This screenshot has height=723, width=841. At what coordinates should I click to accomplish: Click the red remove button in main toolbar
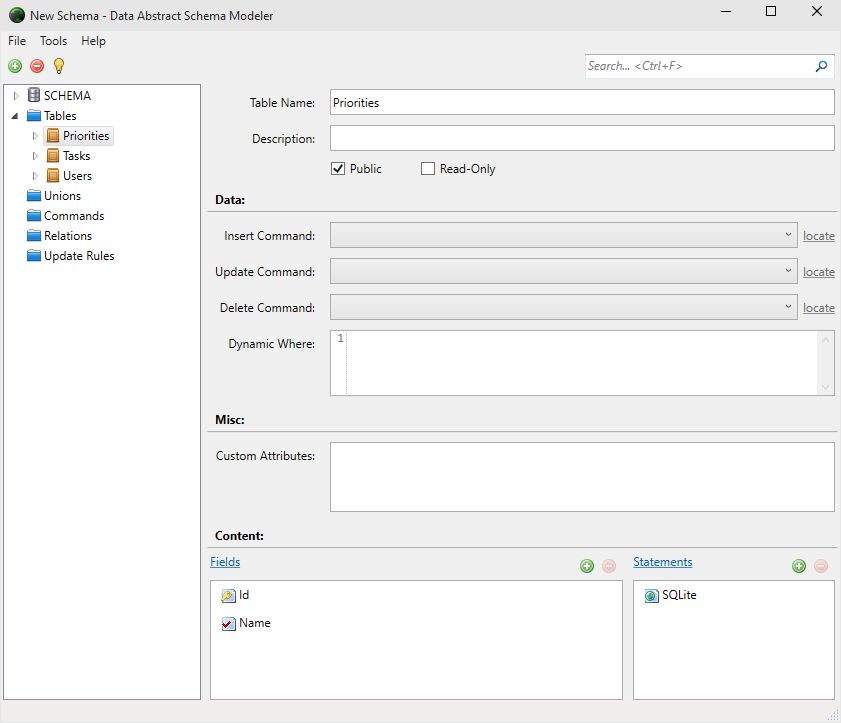(x=37, y=66)
